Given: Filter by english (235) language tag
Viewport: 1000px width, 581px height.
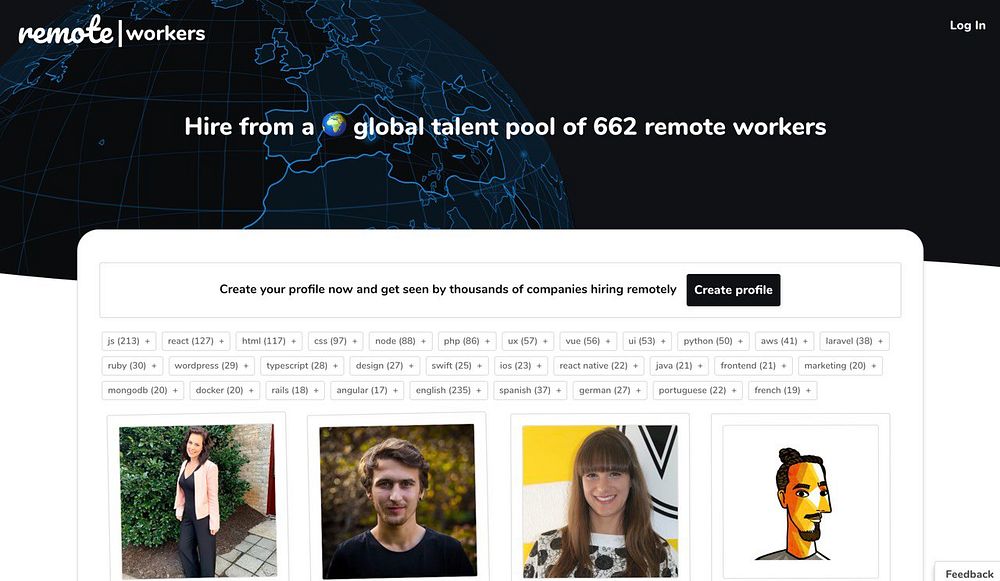Looking at the screenshot, I should (x=448, y=390).
